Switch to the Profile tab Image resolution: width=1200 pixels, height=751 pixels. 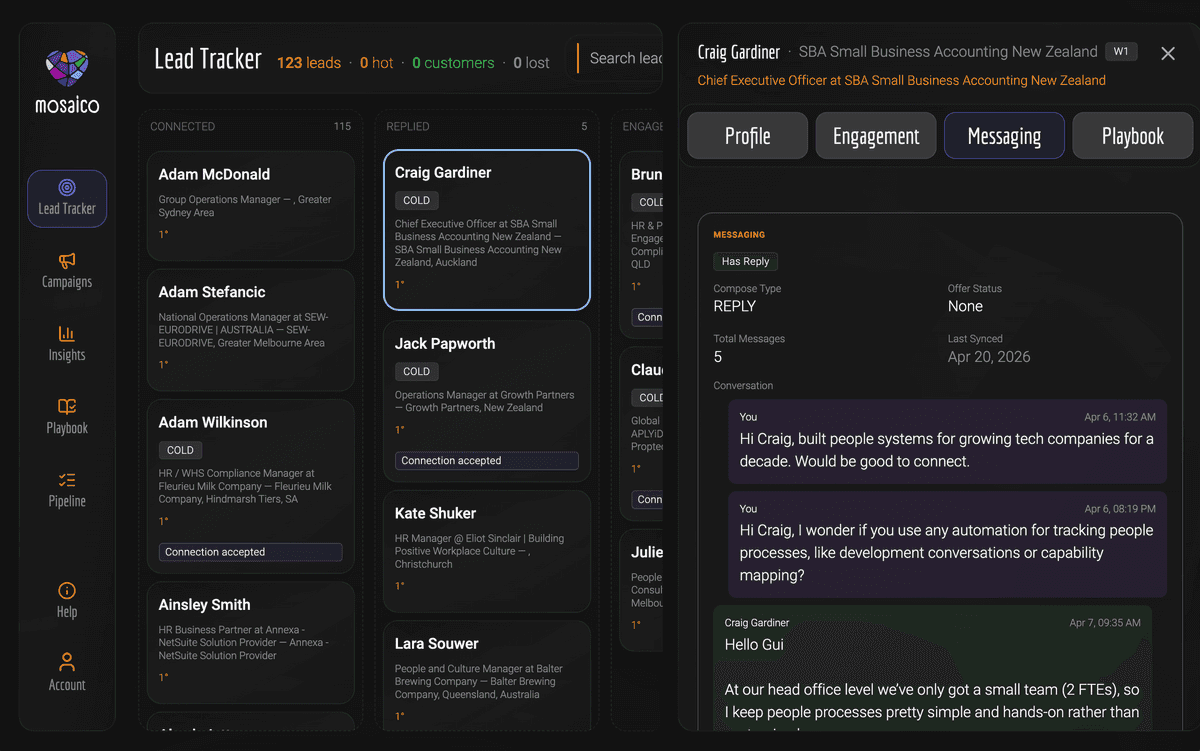(x=748, y=136)
